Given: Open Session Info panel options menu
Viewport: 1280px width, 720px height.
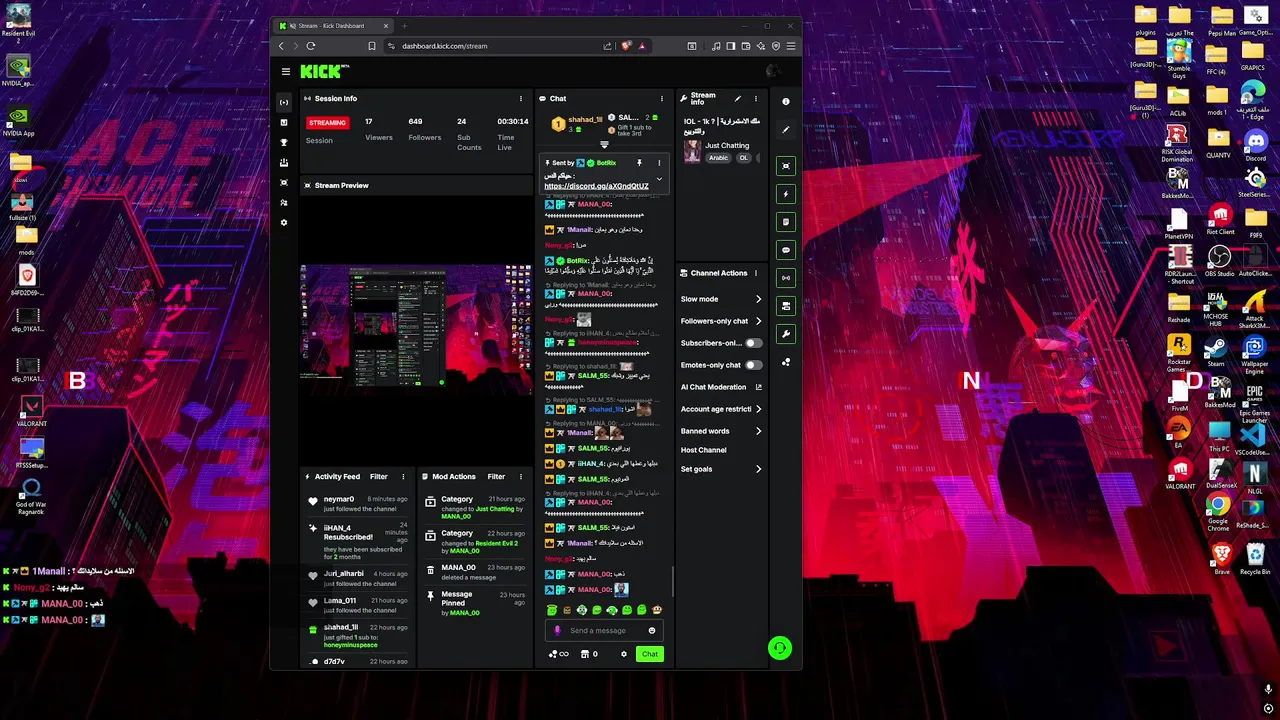Looking at the screenshot, I should point(521,99).
